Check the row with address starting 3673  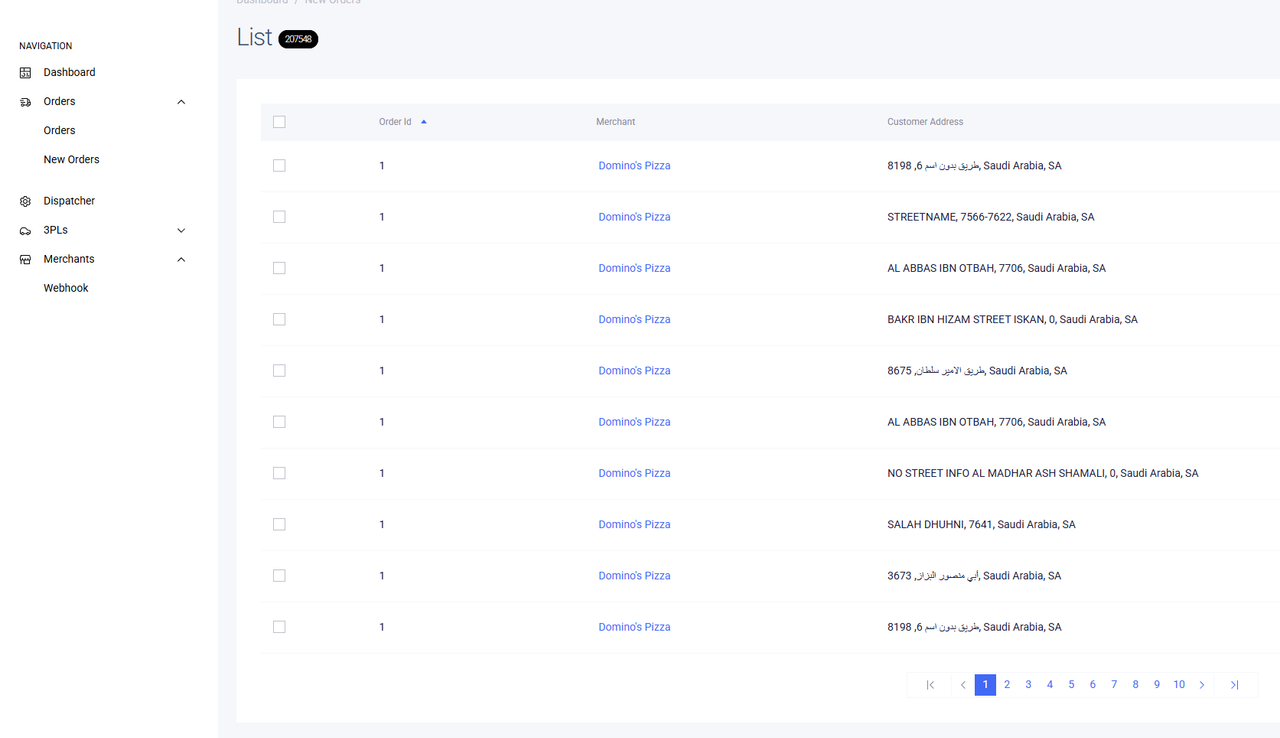(x=279, y=576)
